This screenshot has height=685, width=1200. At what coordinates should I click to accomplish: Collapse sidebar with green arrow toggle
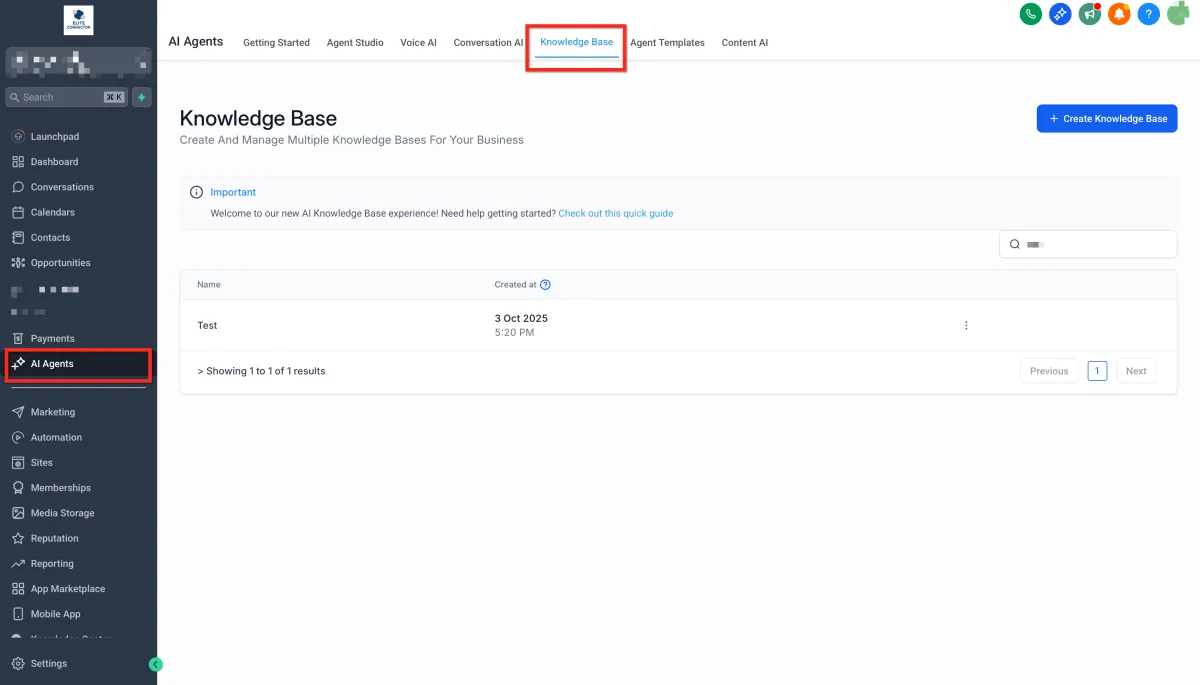155,664
